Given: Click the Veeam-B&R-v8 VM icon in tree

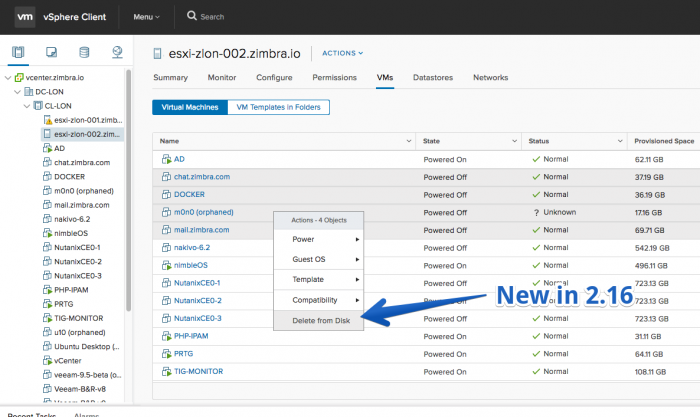Looking at the screenshot, I should (47, 388).
